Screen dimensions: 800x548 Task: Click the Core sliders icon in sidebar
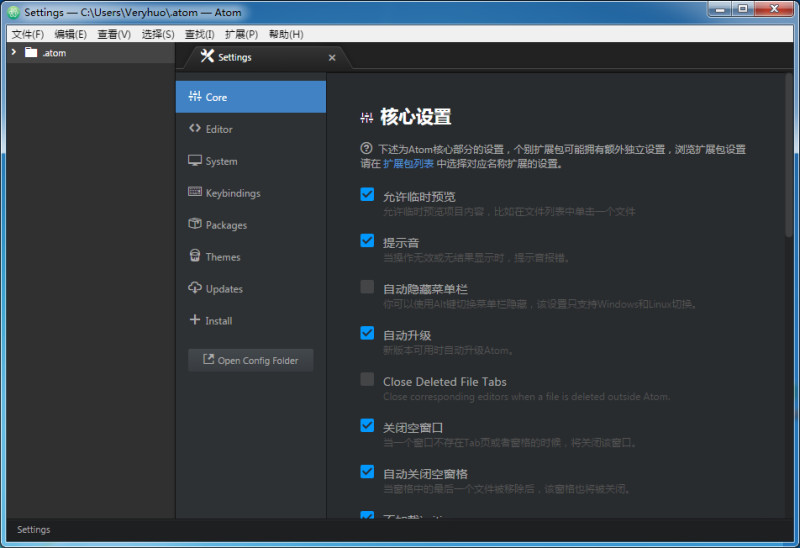194,96
